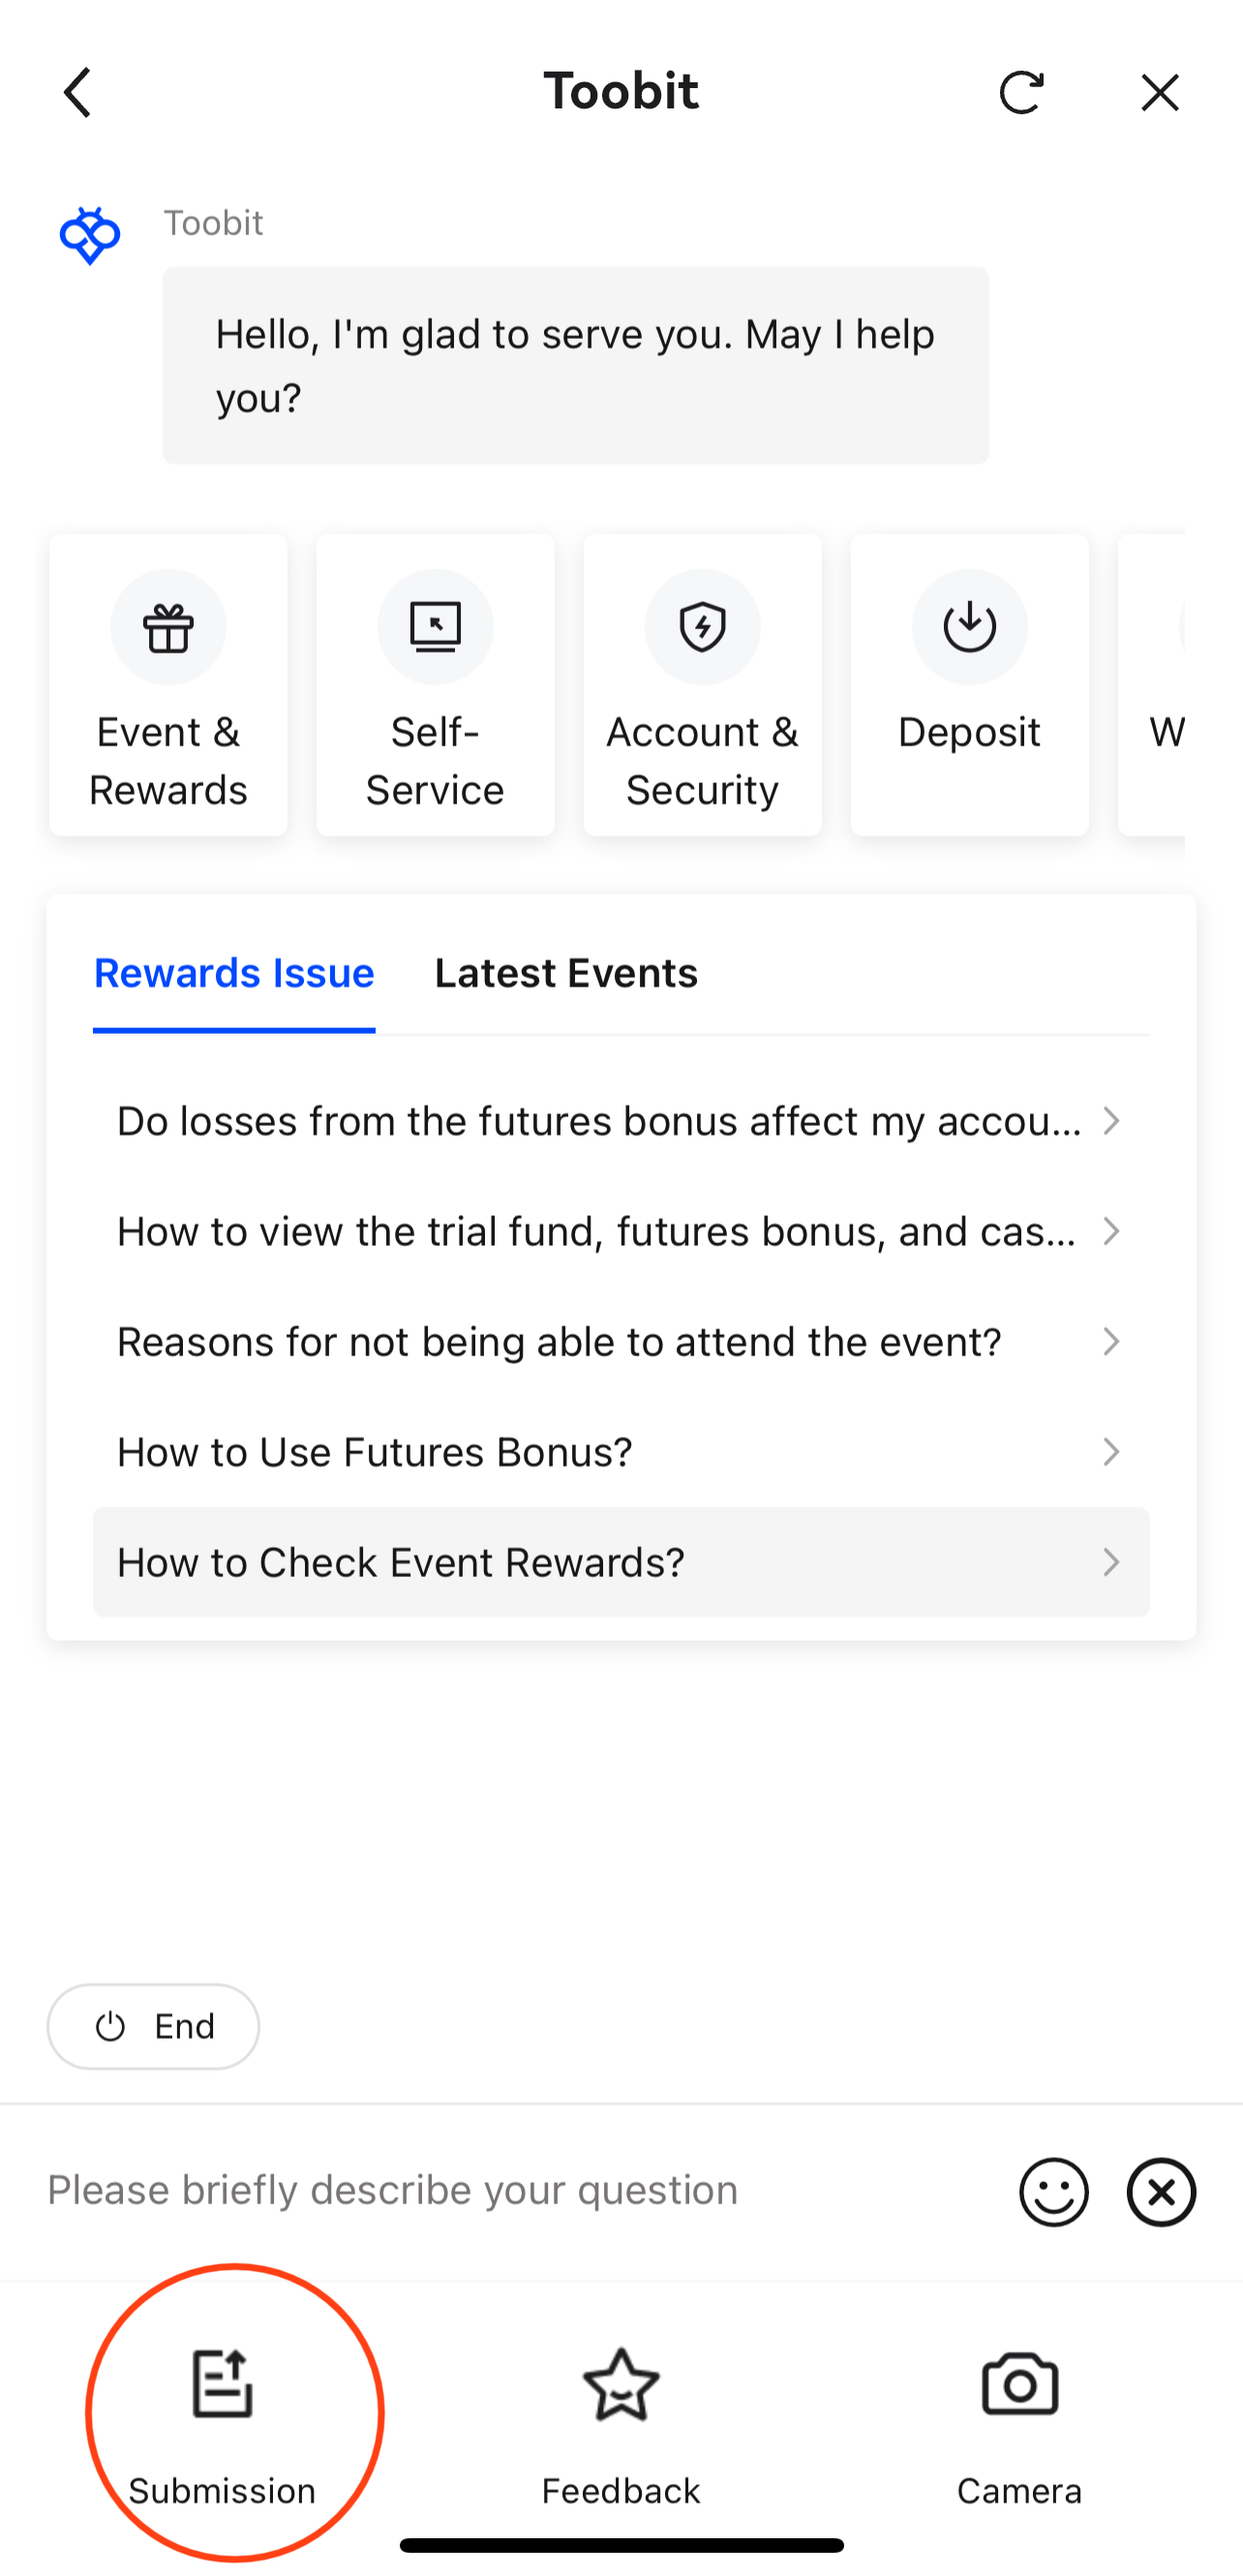The height and width of the screenshot is (2576, 1243).
Task: Switch to the Latest Events tab
Action: [x=566, y=973]
